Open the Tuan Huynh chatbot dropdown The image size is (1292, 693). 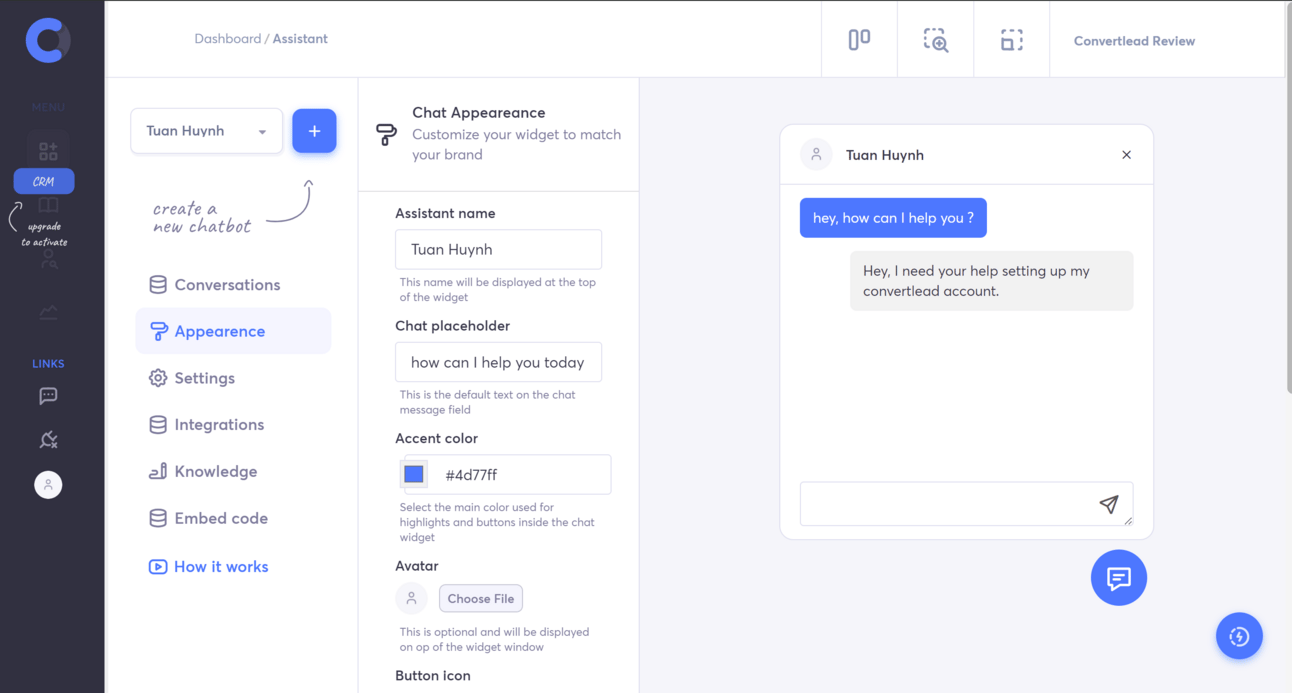click(x=207, y=131)
